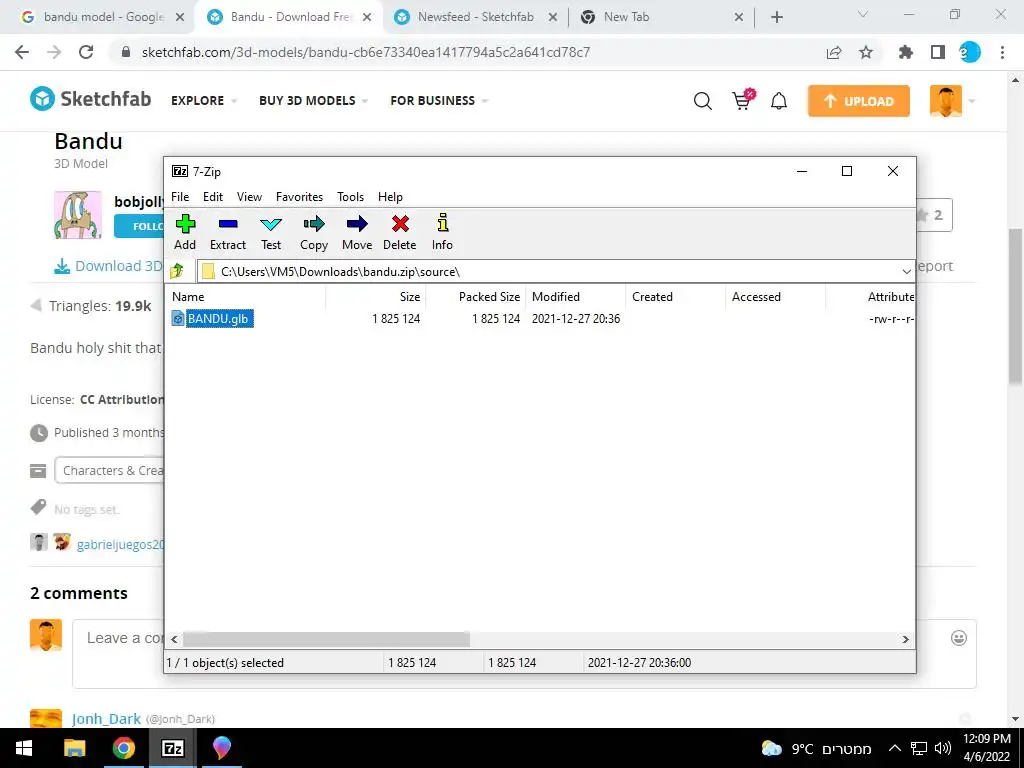Open the Help menu in 7-Zip

(x=391, y=197)
